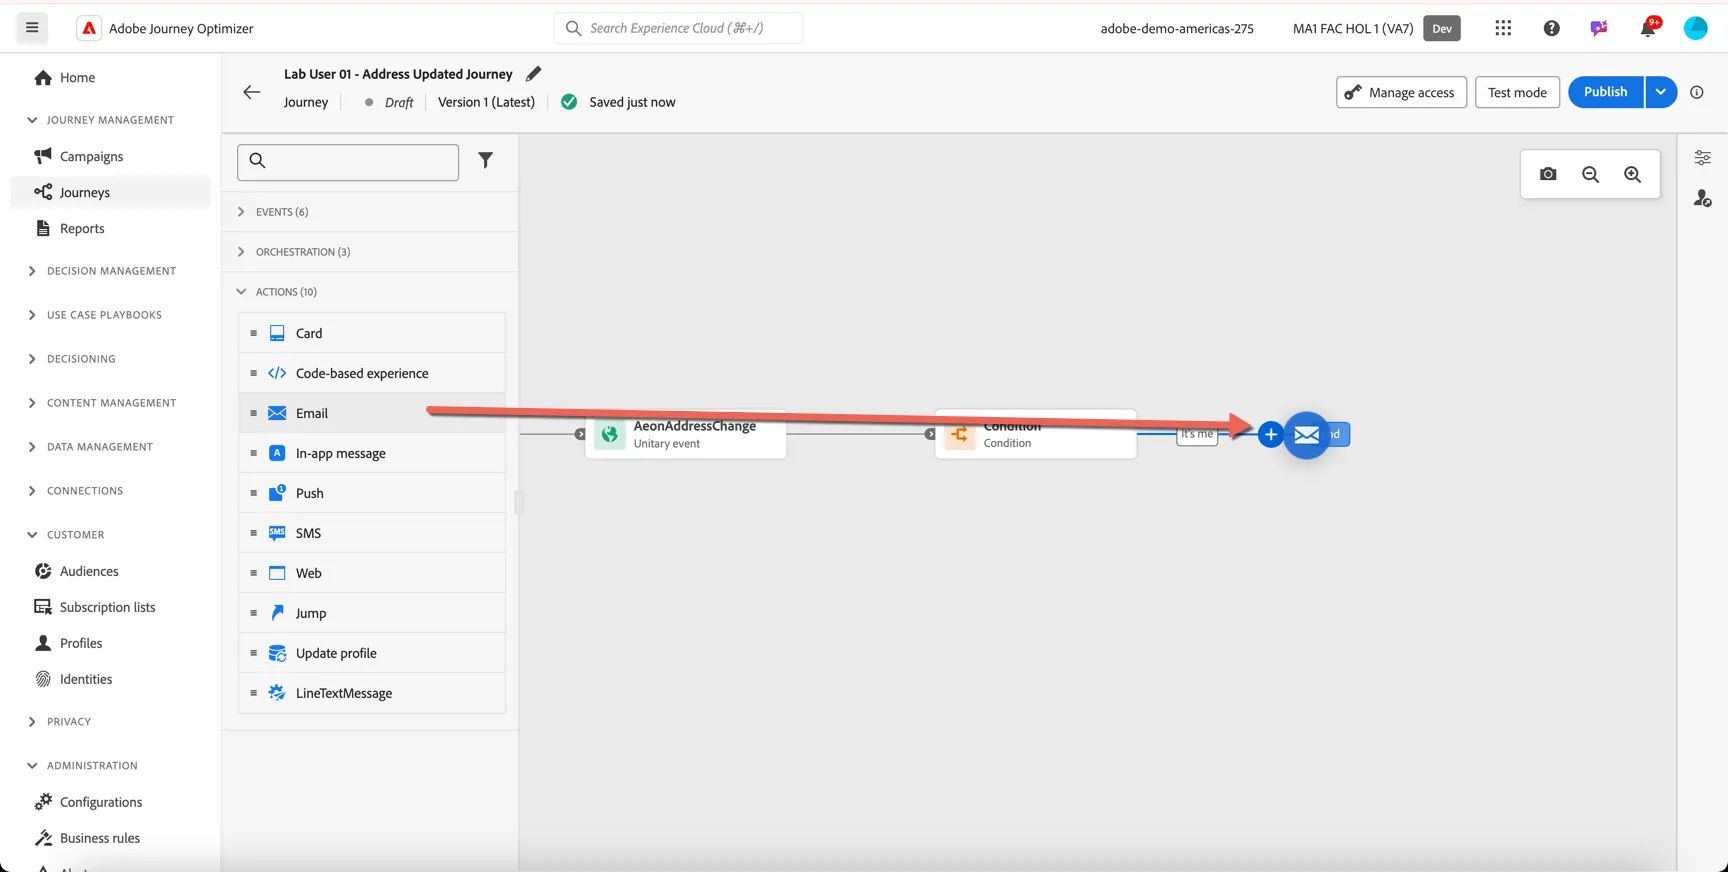Image resolution: width=1728 pixels, height=872 pixels.
Task: Edit journey name with pencil icon
Action: pyautogui.click(x=534, y=73)
